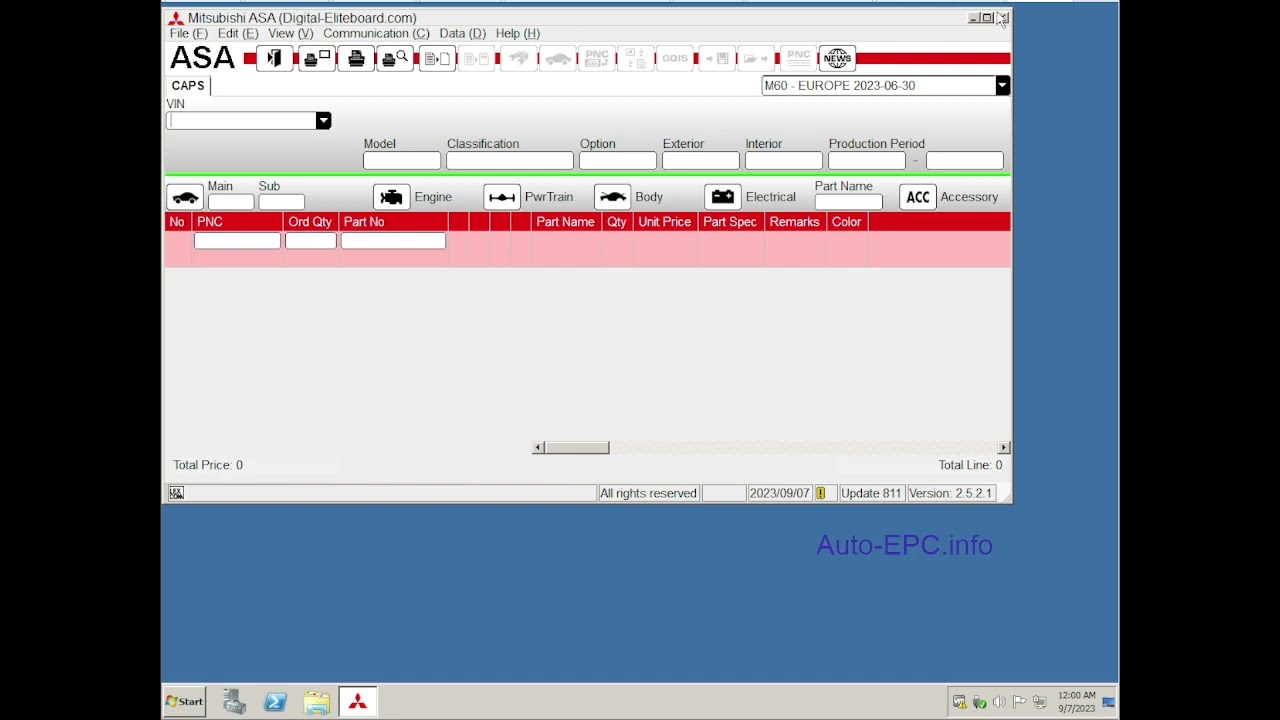
Task: Click the horizontal scrollbar right arrow
Action: [1003, 448]
